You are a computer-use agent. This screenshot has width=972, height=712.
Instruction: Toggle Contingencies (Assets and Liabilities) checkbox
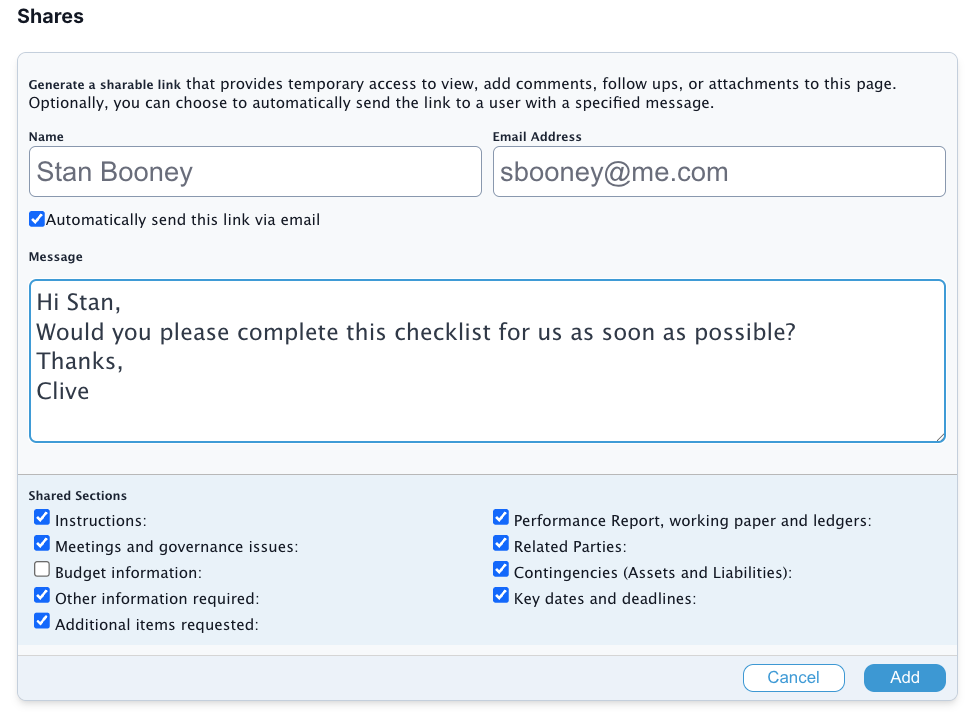click(x=501, y=569)
